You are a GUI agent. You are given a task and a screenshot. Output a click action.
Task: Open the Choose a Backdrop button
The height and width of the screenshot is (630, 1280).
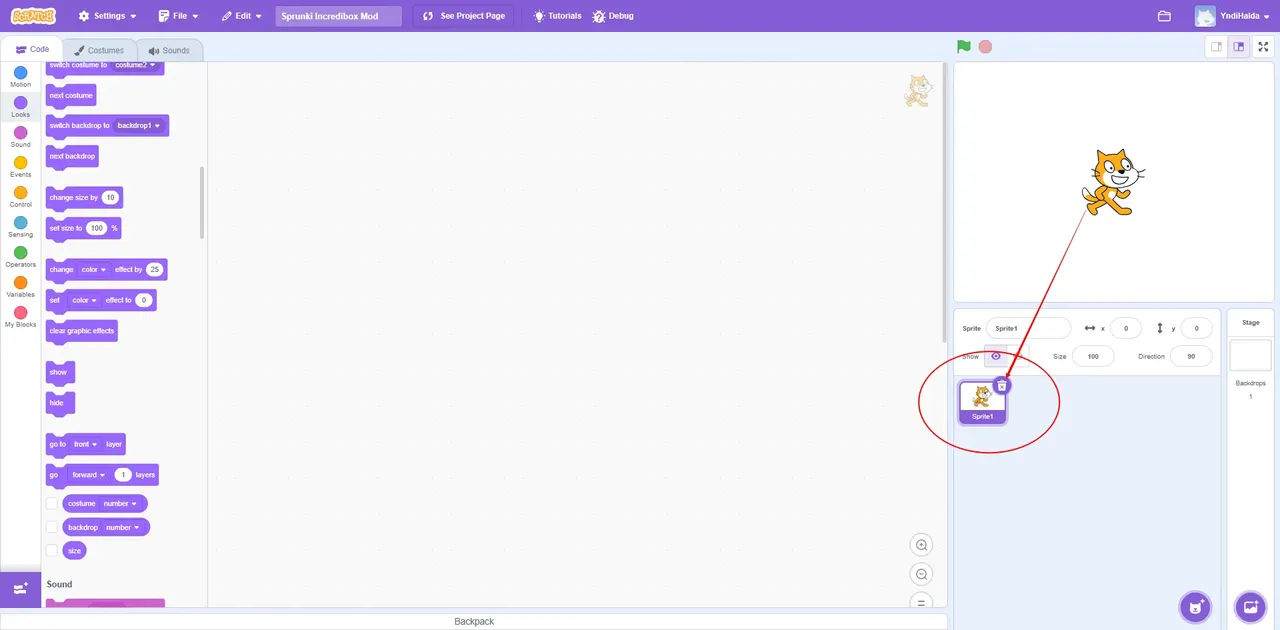1250,606
